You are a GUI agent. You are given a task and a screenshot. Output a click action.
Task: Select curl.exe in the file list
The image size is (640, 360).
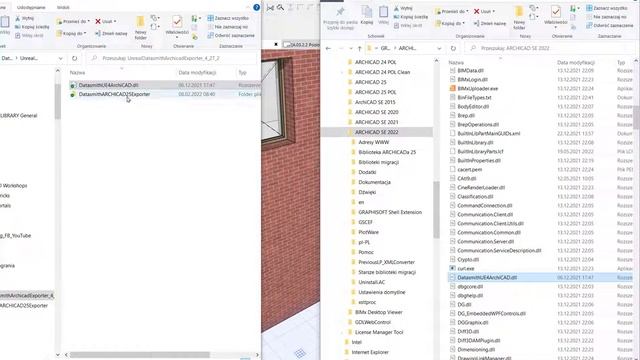(466, 269)
